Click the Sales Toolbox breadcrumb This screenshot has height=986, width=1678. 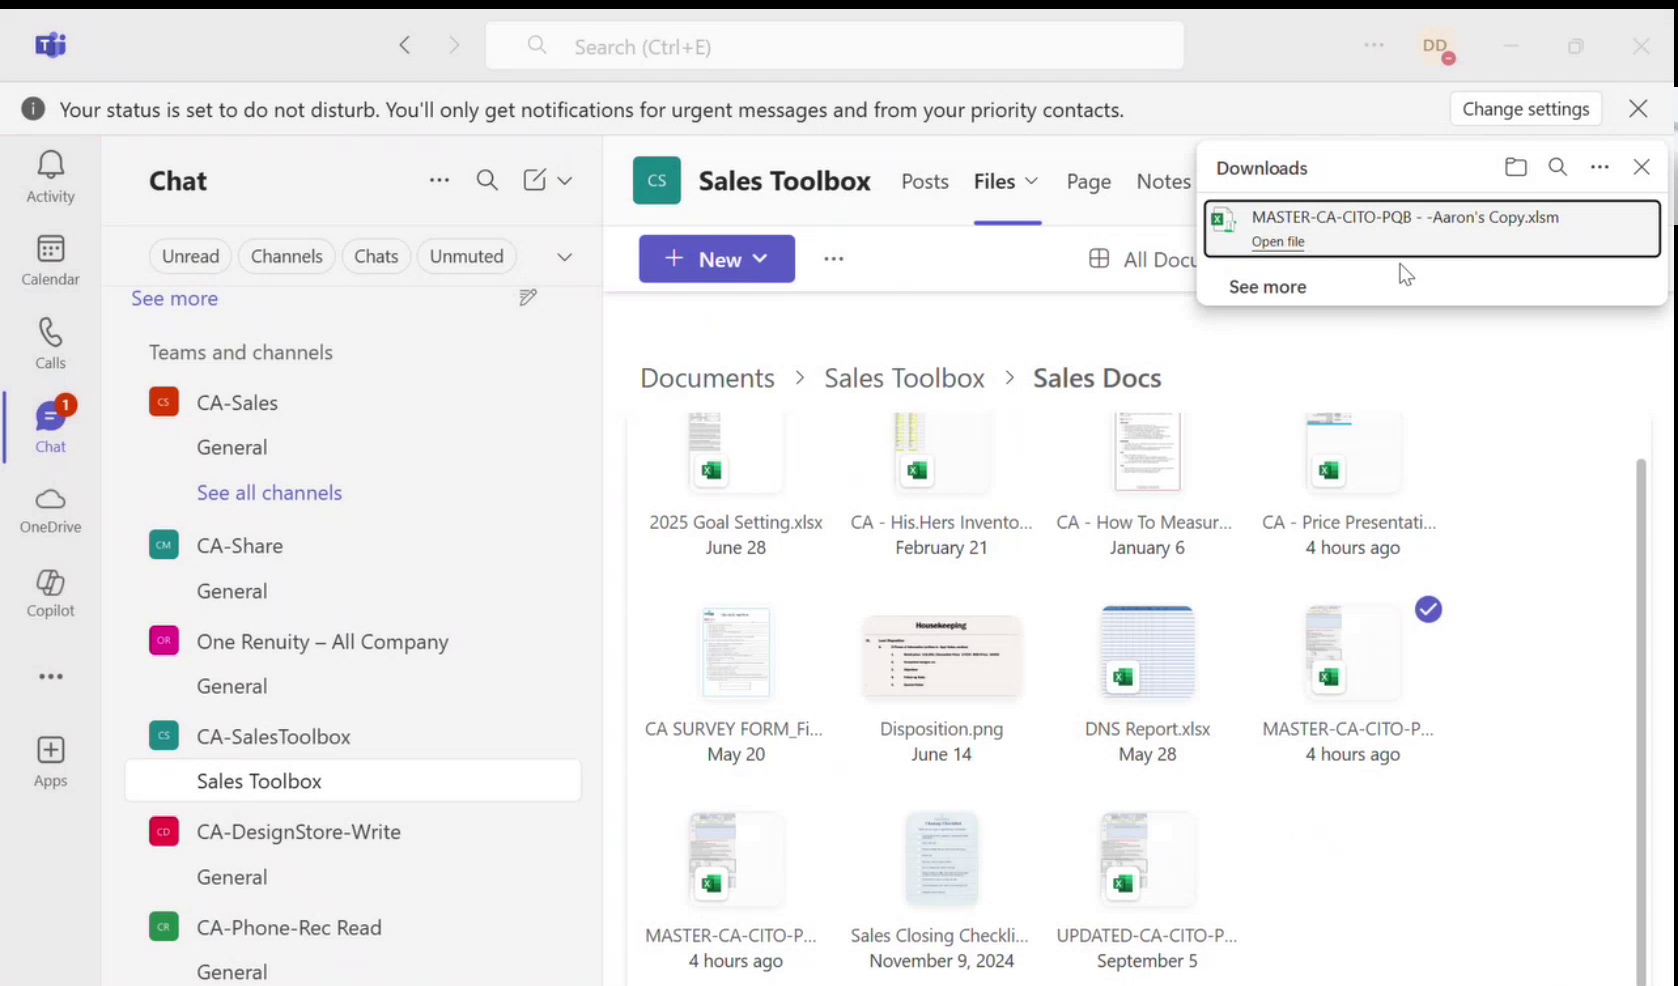[x=903, y=377]
